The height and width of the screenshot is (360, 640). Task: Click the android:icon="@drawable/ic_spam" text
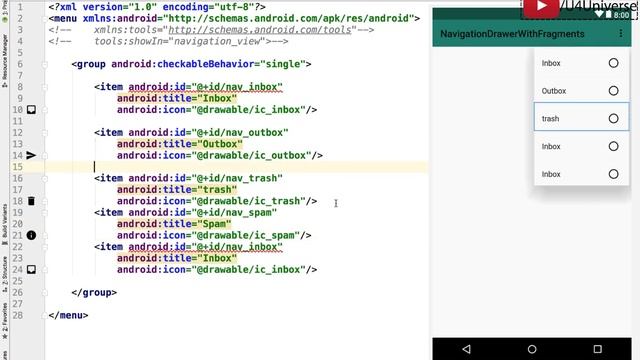(x=208, y=236)
